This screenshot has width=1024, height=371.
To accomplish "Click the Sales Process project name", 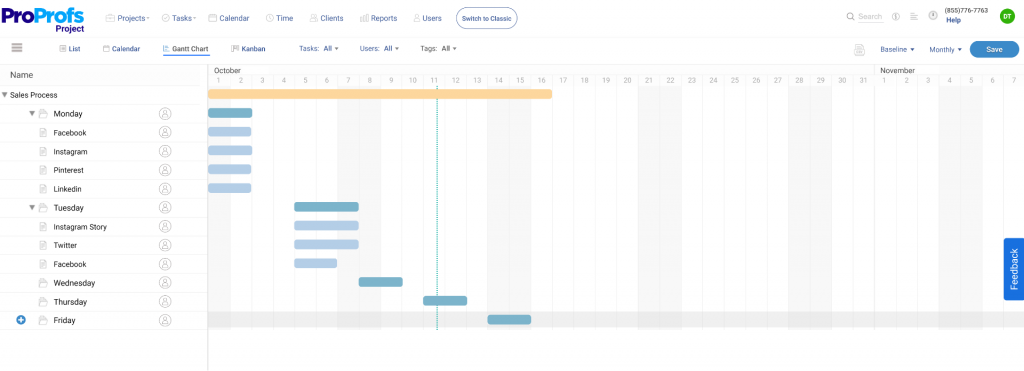I will pyautogui.click(x=34, y=95).
